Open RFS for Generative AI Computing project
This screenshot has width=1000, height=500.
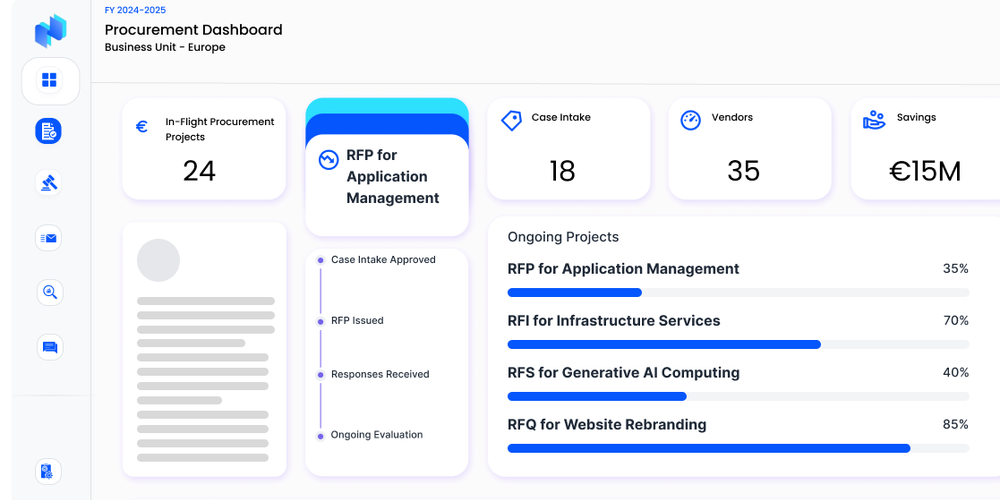point(624,372)
